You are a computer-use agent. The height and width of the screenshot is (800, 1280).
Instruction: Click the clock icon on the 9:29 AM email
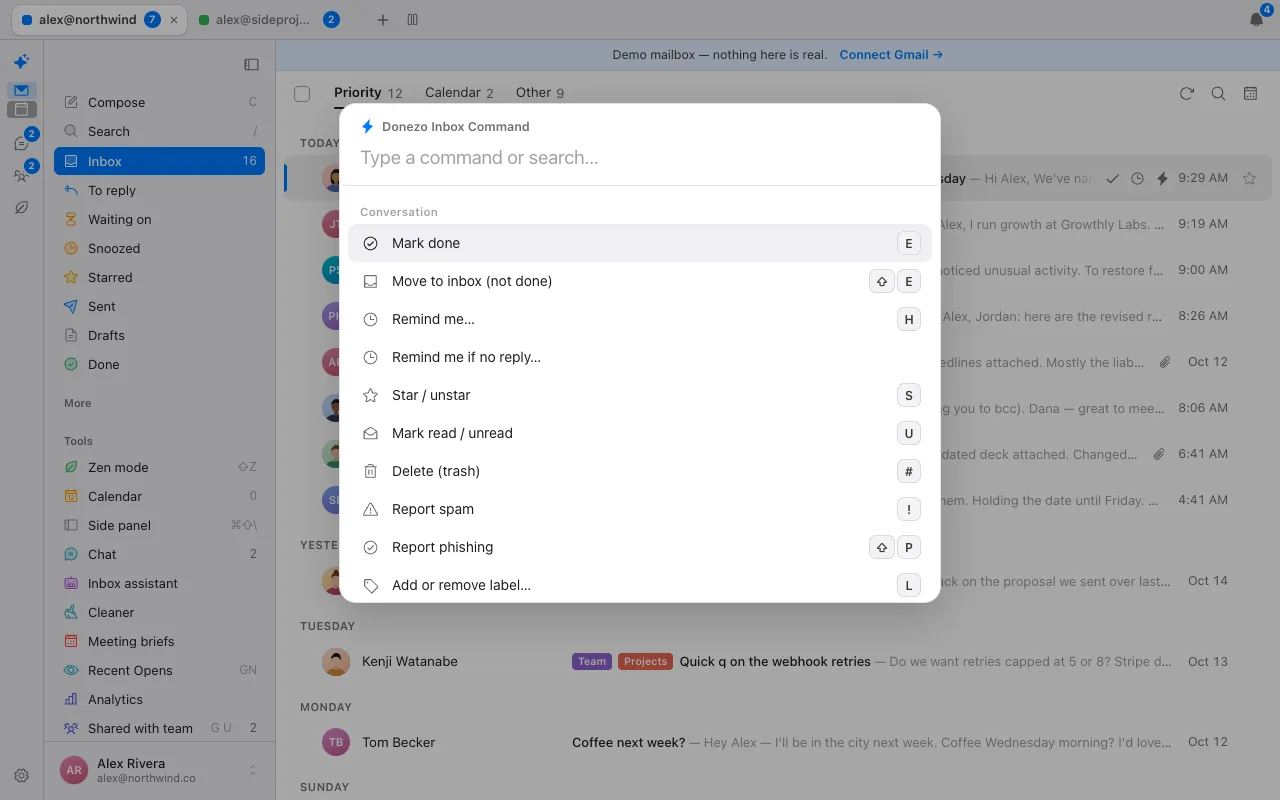click(x=1137, y=179)
